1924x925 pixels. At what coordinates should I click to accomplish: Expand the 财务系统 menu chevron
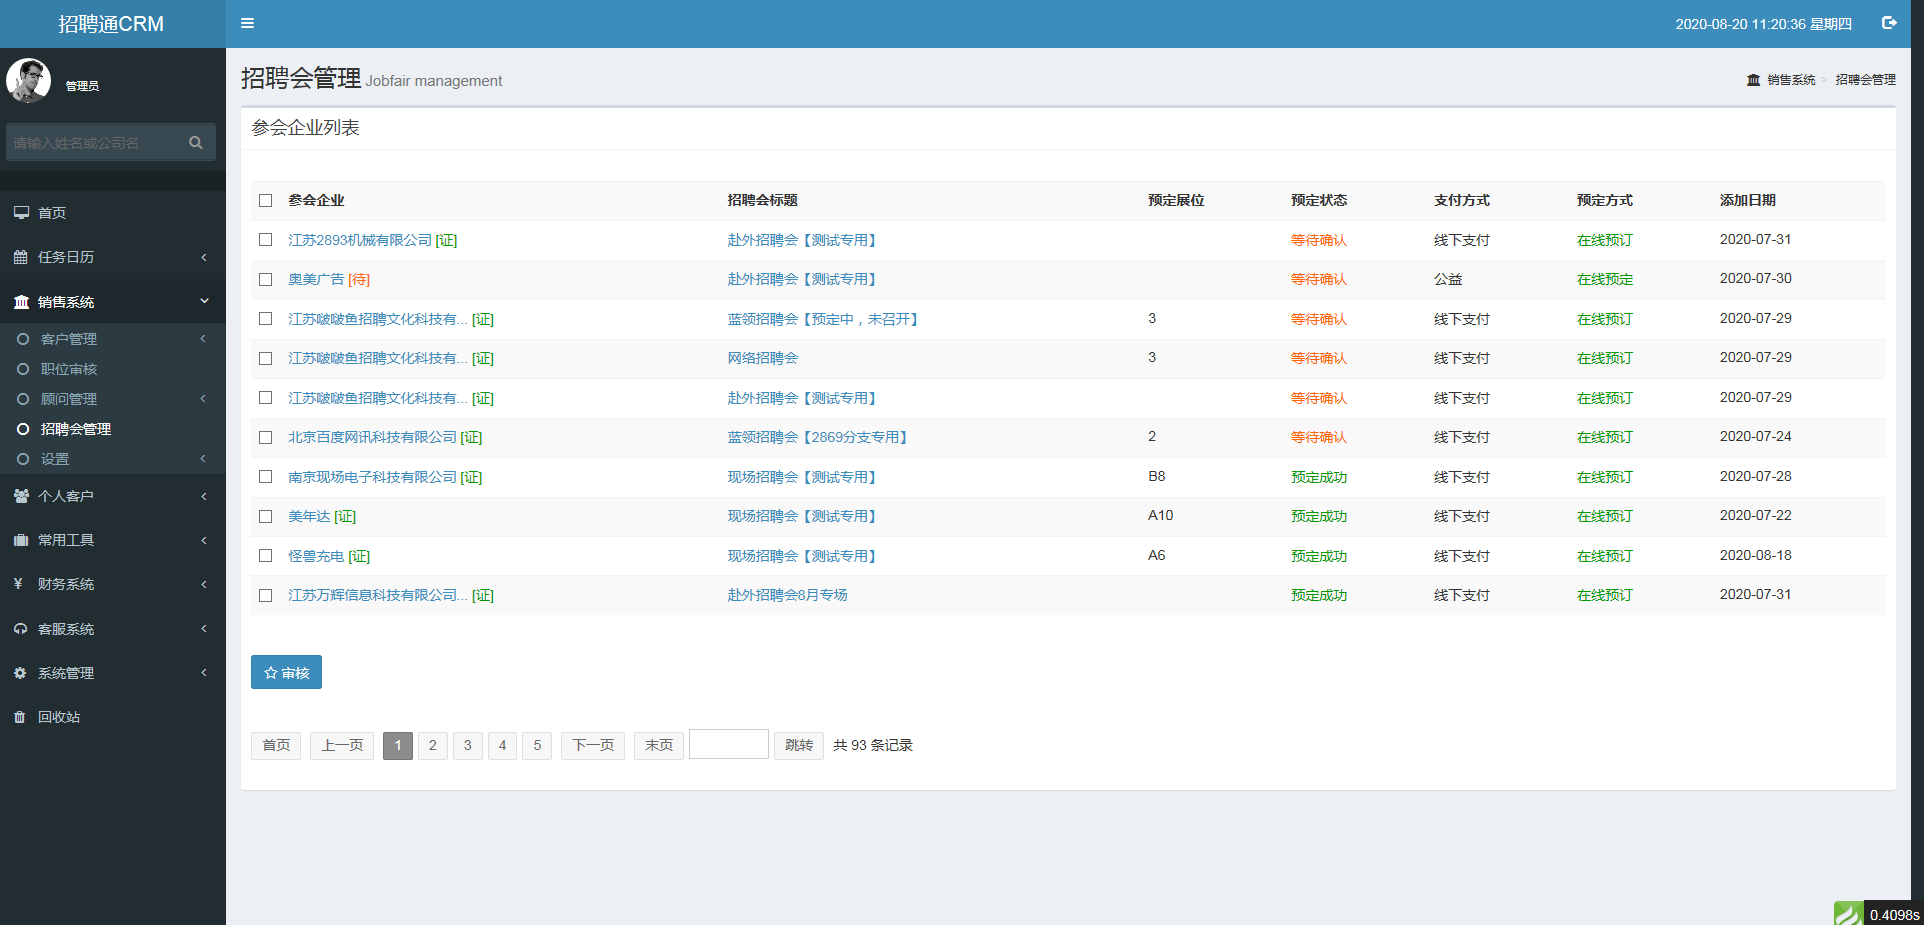pyautogui.click(x=204, y=584)
